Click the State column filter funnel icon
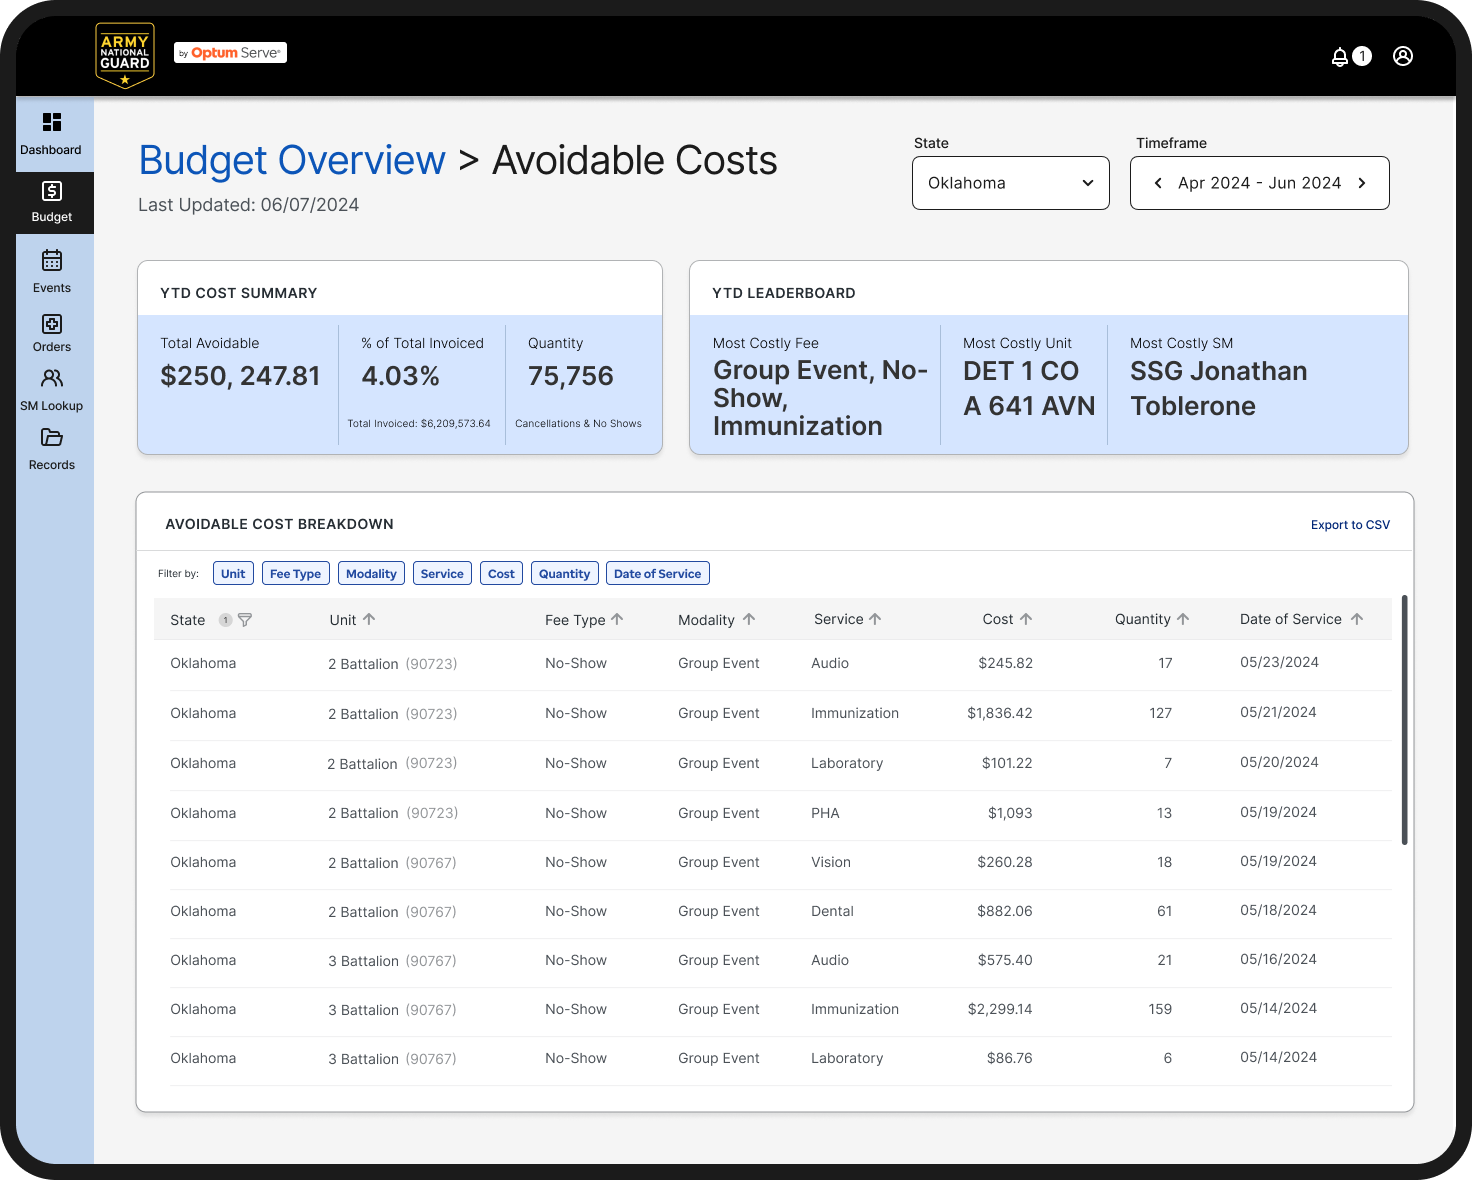Image resolution: width=1472 pixels, height=1180 pixels. pos(245,620)
